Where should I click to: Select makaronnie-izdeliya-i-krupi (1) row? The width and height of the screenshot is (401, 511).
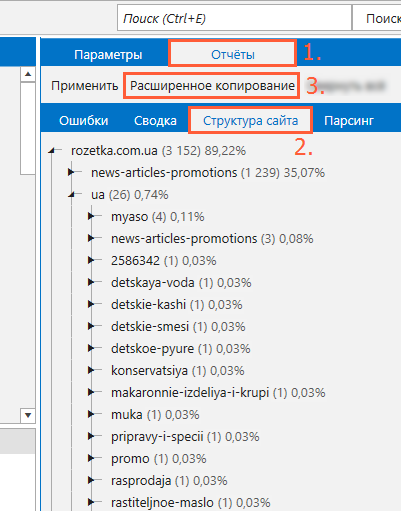pyautogui.click(x=218, y=393)
